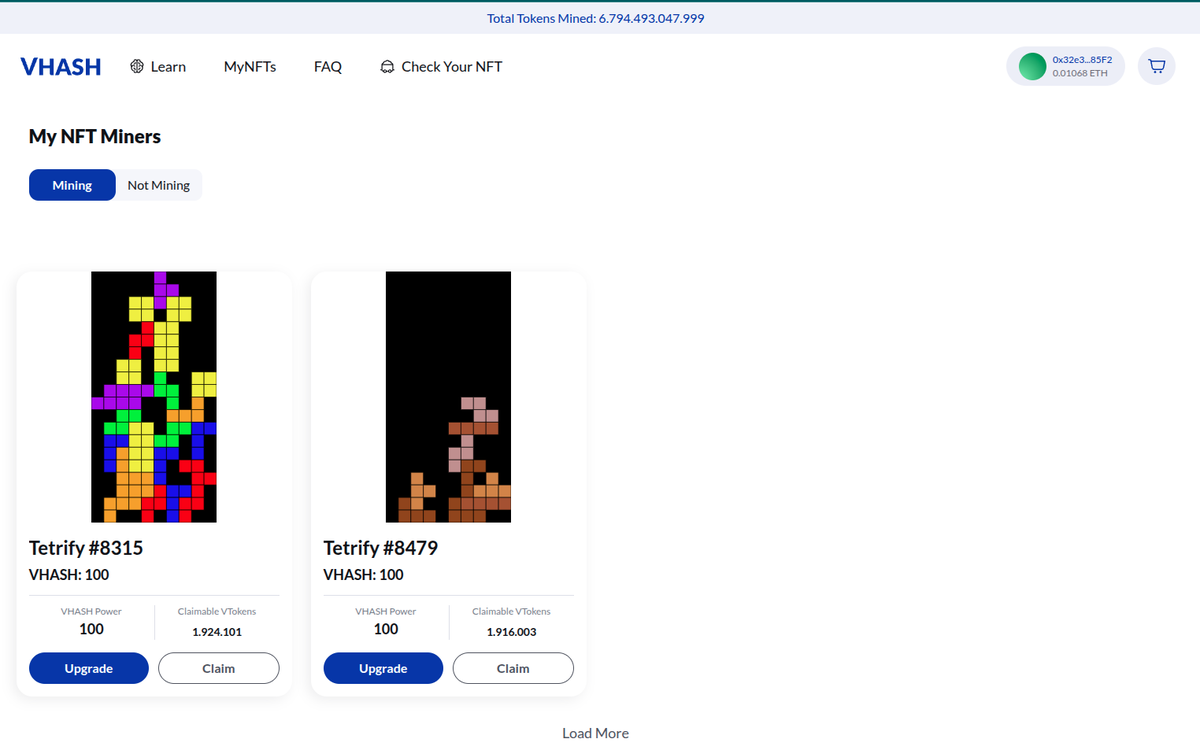Upgrade Tetrify #8479 miner
Screen dimensions: 1200x750
(x=383, y=668)
